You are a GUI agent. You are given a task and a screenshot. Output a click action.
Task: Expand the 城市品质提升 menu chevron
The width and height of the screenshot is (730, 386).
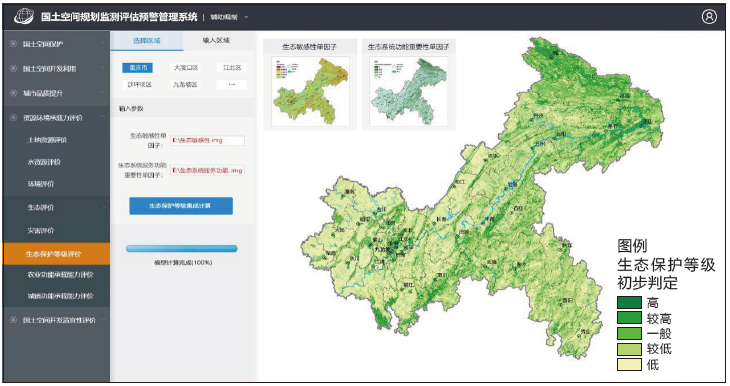point(103,93)
